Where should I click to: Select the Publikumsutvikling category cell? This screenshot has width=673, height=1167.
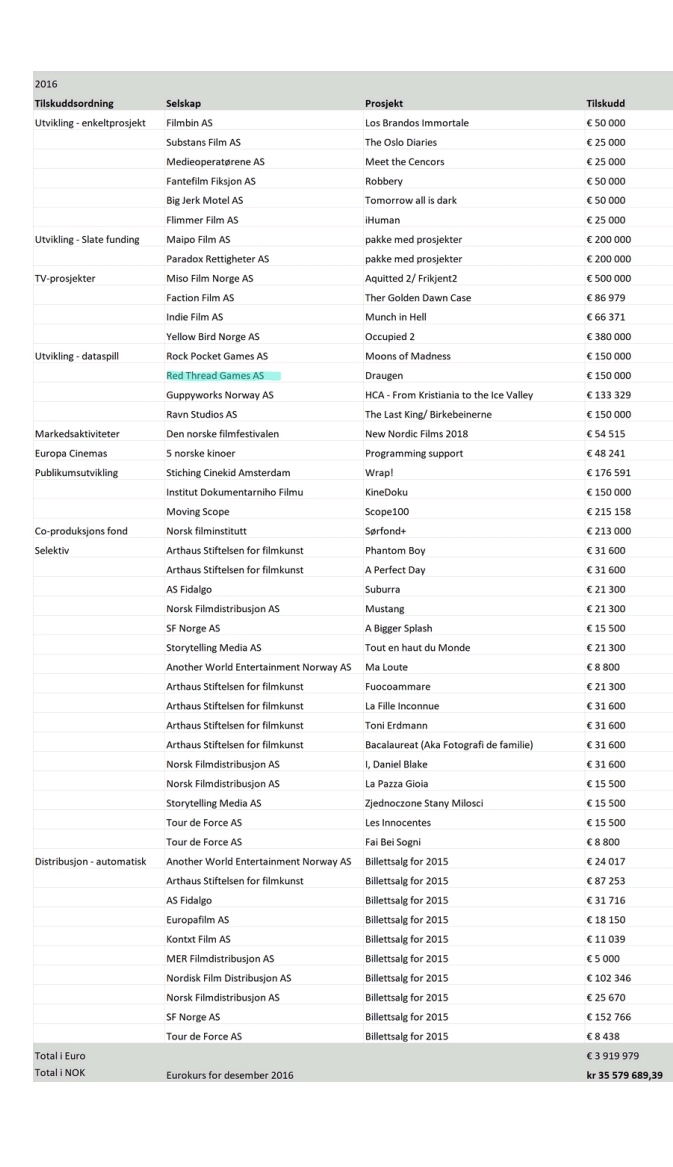tap(76, 472)
